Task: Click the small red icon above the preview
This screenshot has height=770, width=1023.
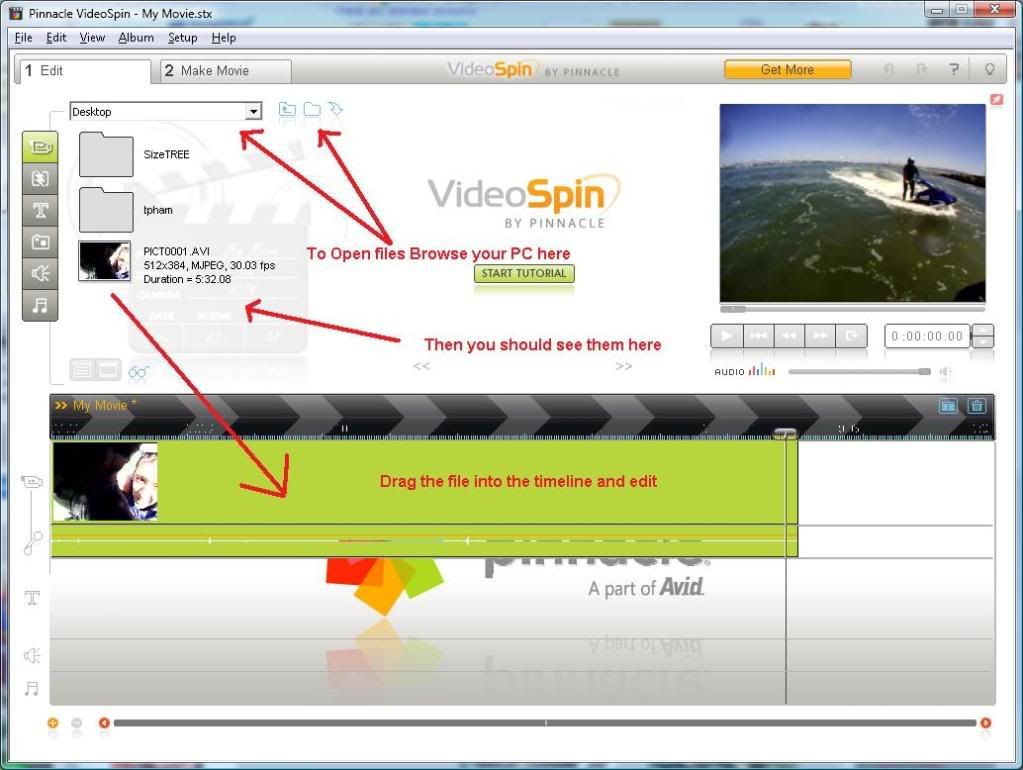Action: pyautogui.click(x=996, y=99)
